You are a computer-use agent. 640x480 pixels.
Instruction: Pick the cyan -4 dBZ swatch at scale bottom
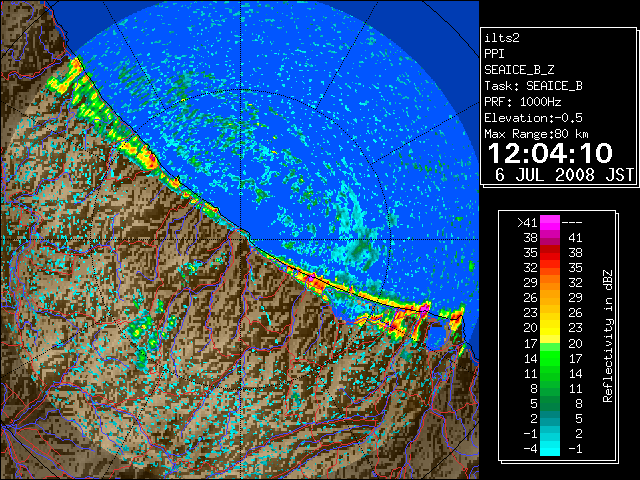pyautogui.click(x=550, y=449)
